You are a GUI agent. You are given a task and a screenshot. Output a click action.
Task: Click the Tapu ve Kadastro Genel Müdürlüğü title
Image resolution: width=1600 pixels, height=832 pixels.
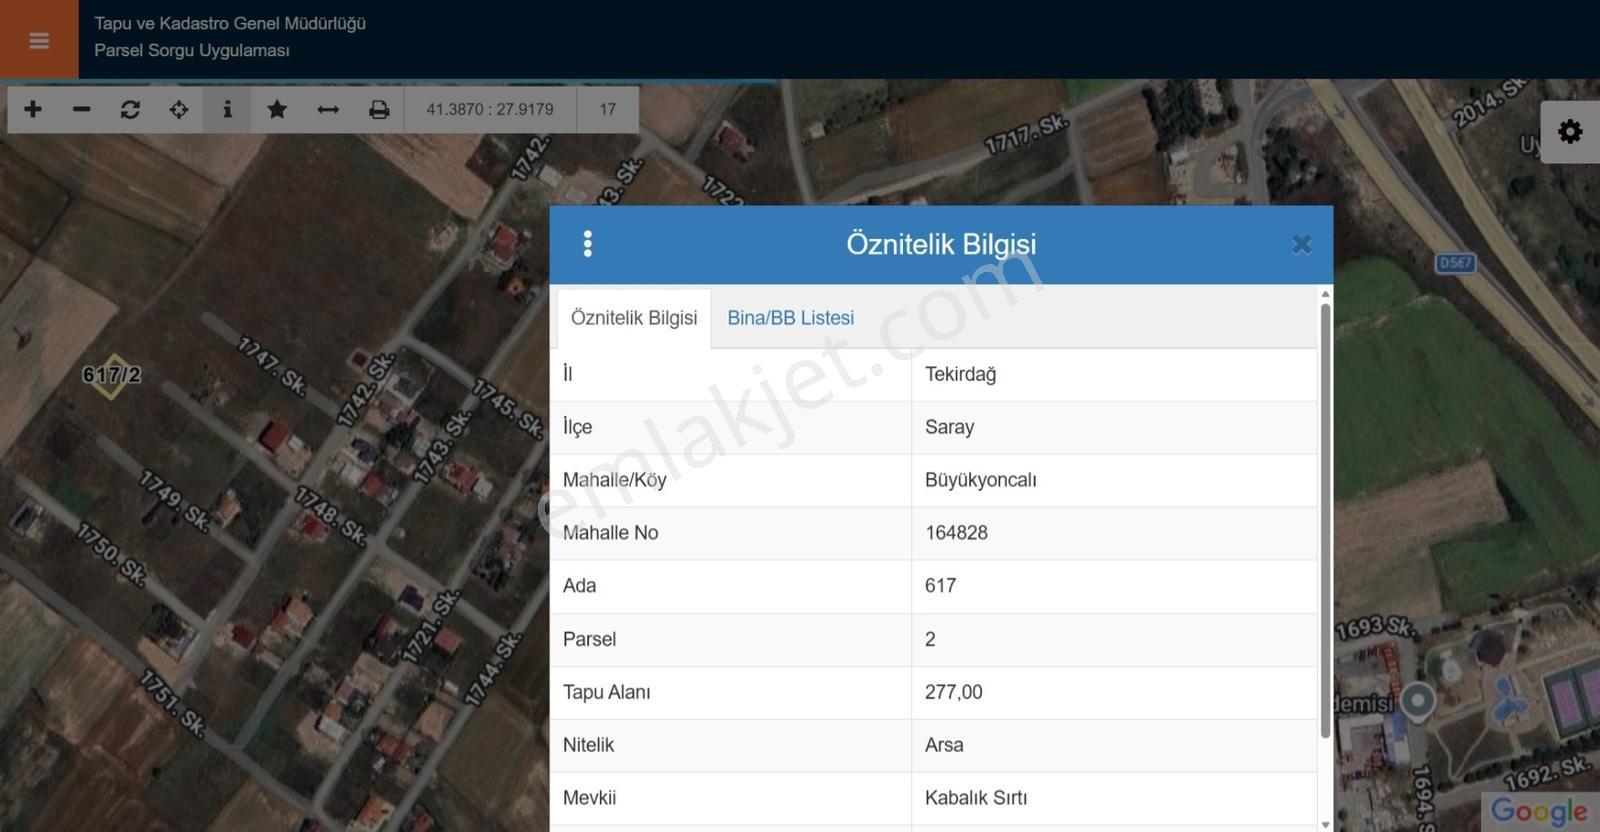230,23
